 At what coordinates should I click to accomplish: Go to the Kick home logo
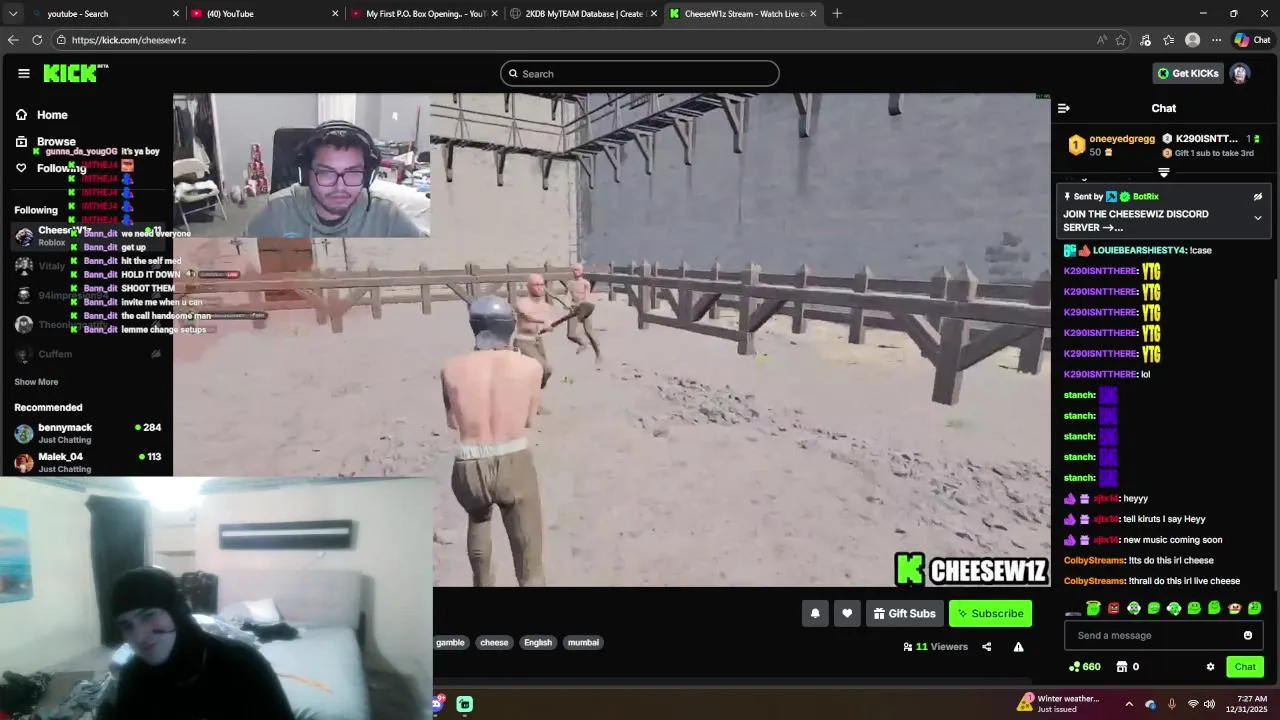(x=75, y=73)
